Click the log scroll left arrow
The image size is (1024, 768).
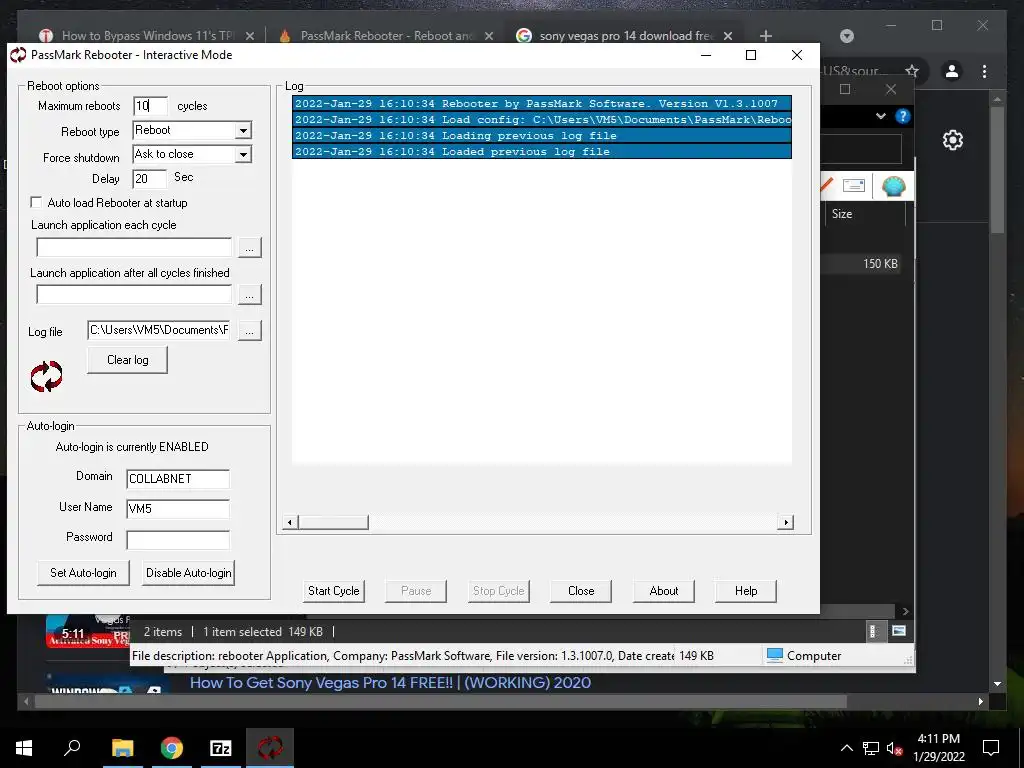[x=290, y=522]
